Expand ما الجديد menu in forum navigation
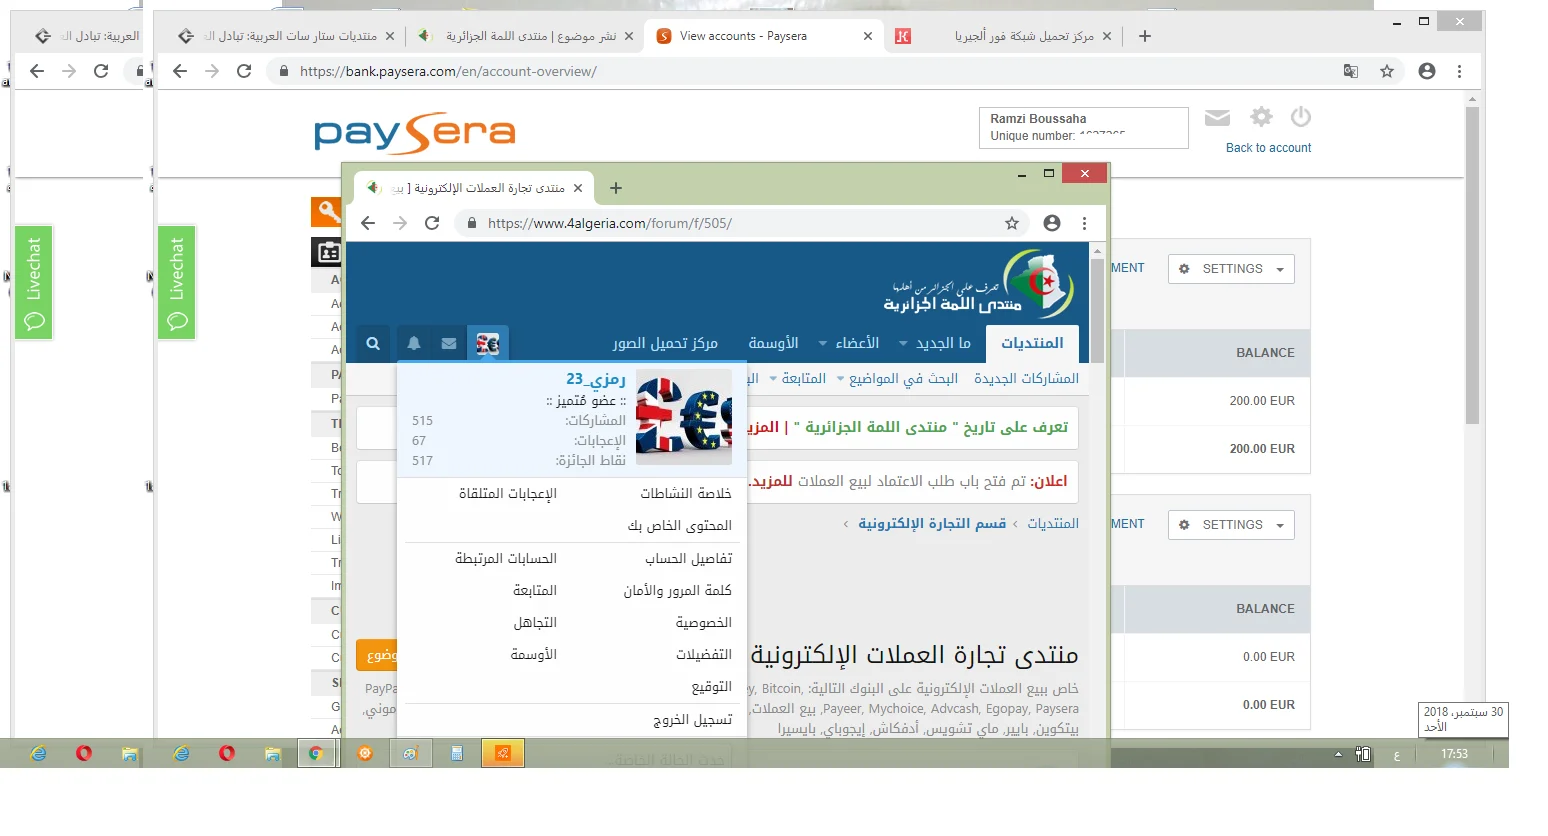The height and width of the screenshot is (836, 1548). point(935,343)
